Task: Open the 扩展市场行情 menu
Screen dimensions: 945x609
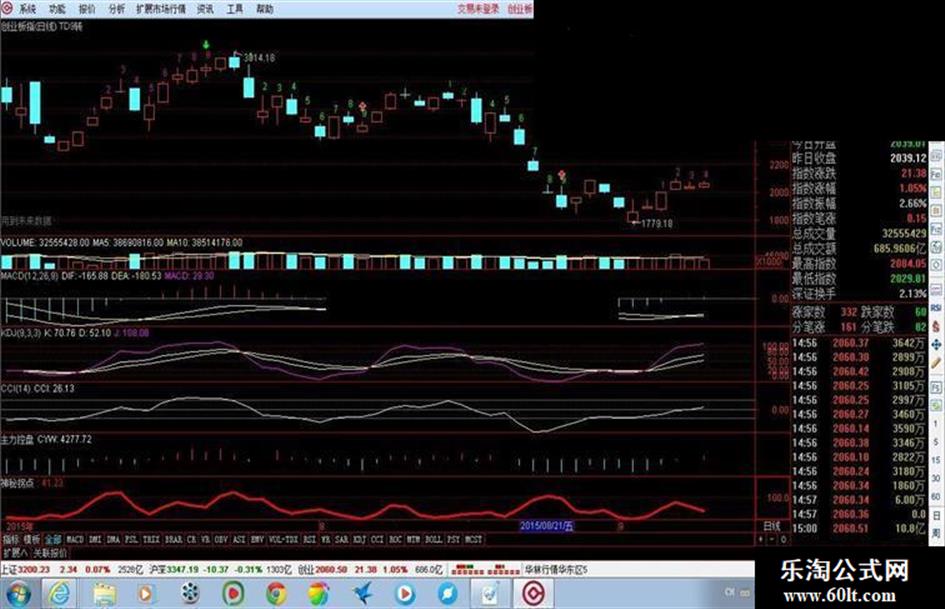Action: (161, 9)
